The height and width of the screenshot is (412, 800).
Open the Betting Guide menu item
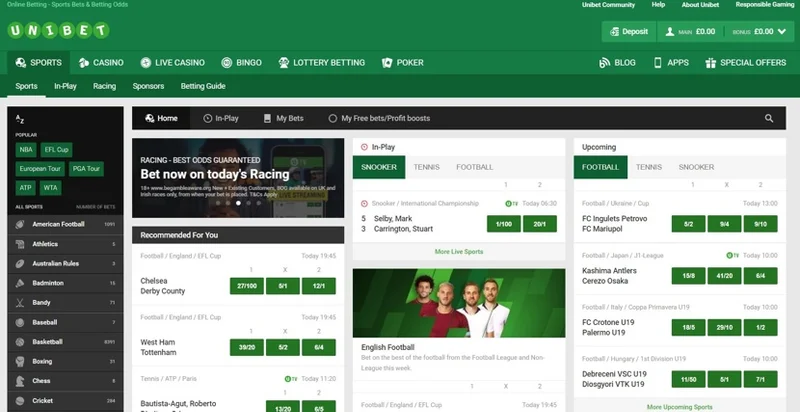coord(203,86)
